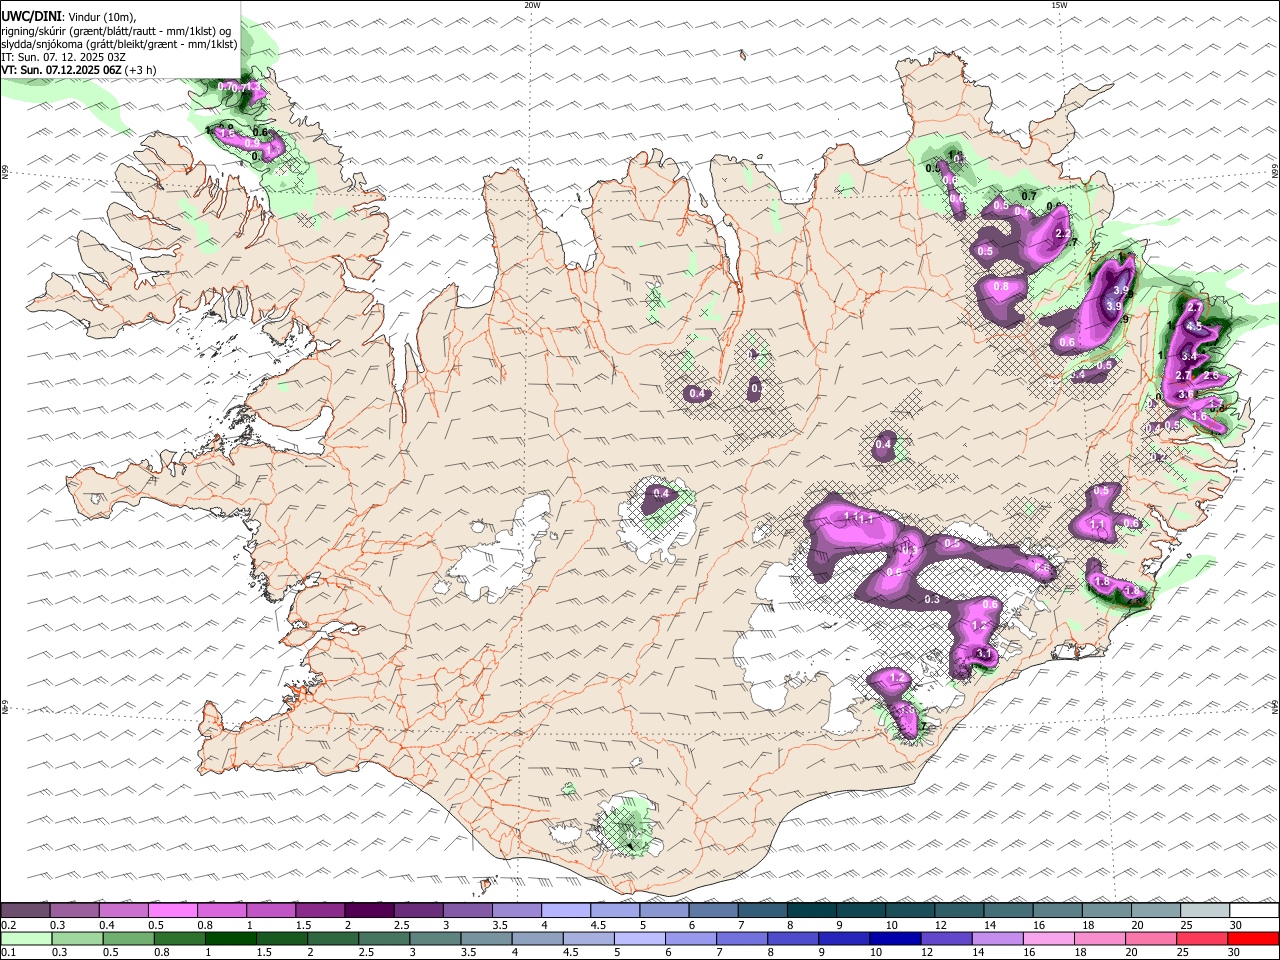Select lower legend swatch starting at 20

coord(1149,939)
